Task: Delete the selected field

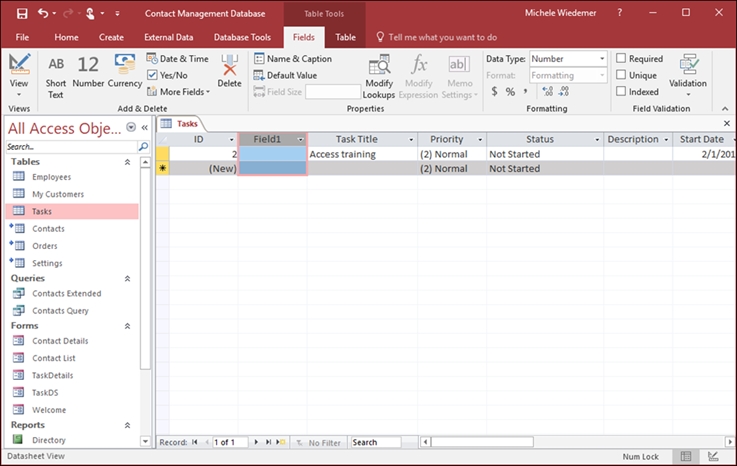Action: (229, 71)
